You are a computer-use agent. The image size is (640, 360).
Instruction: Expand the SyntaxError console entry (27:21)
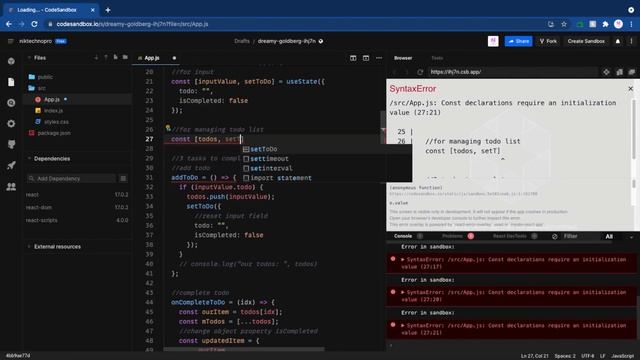coord(403,325)
